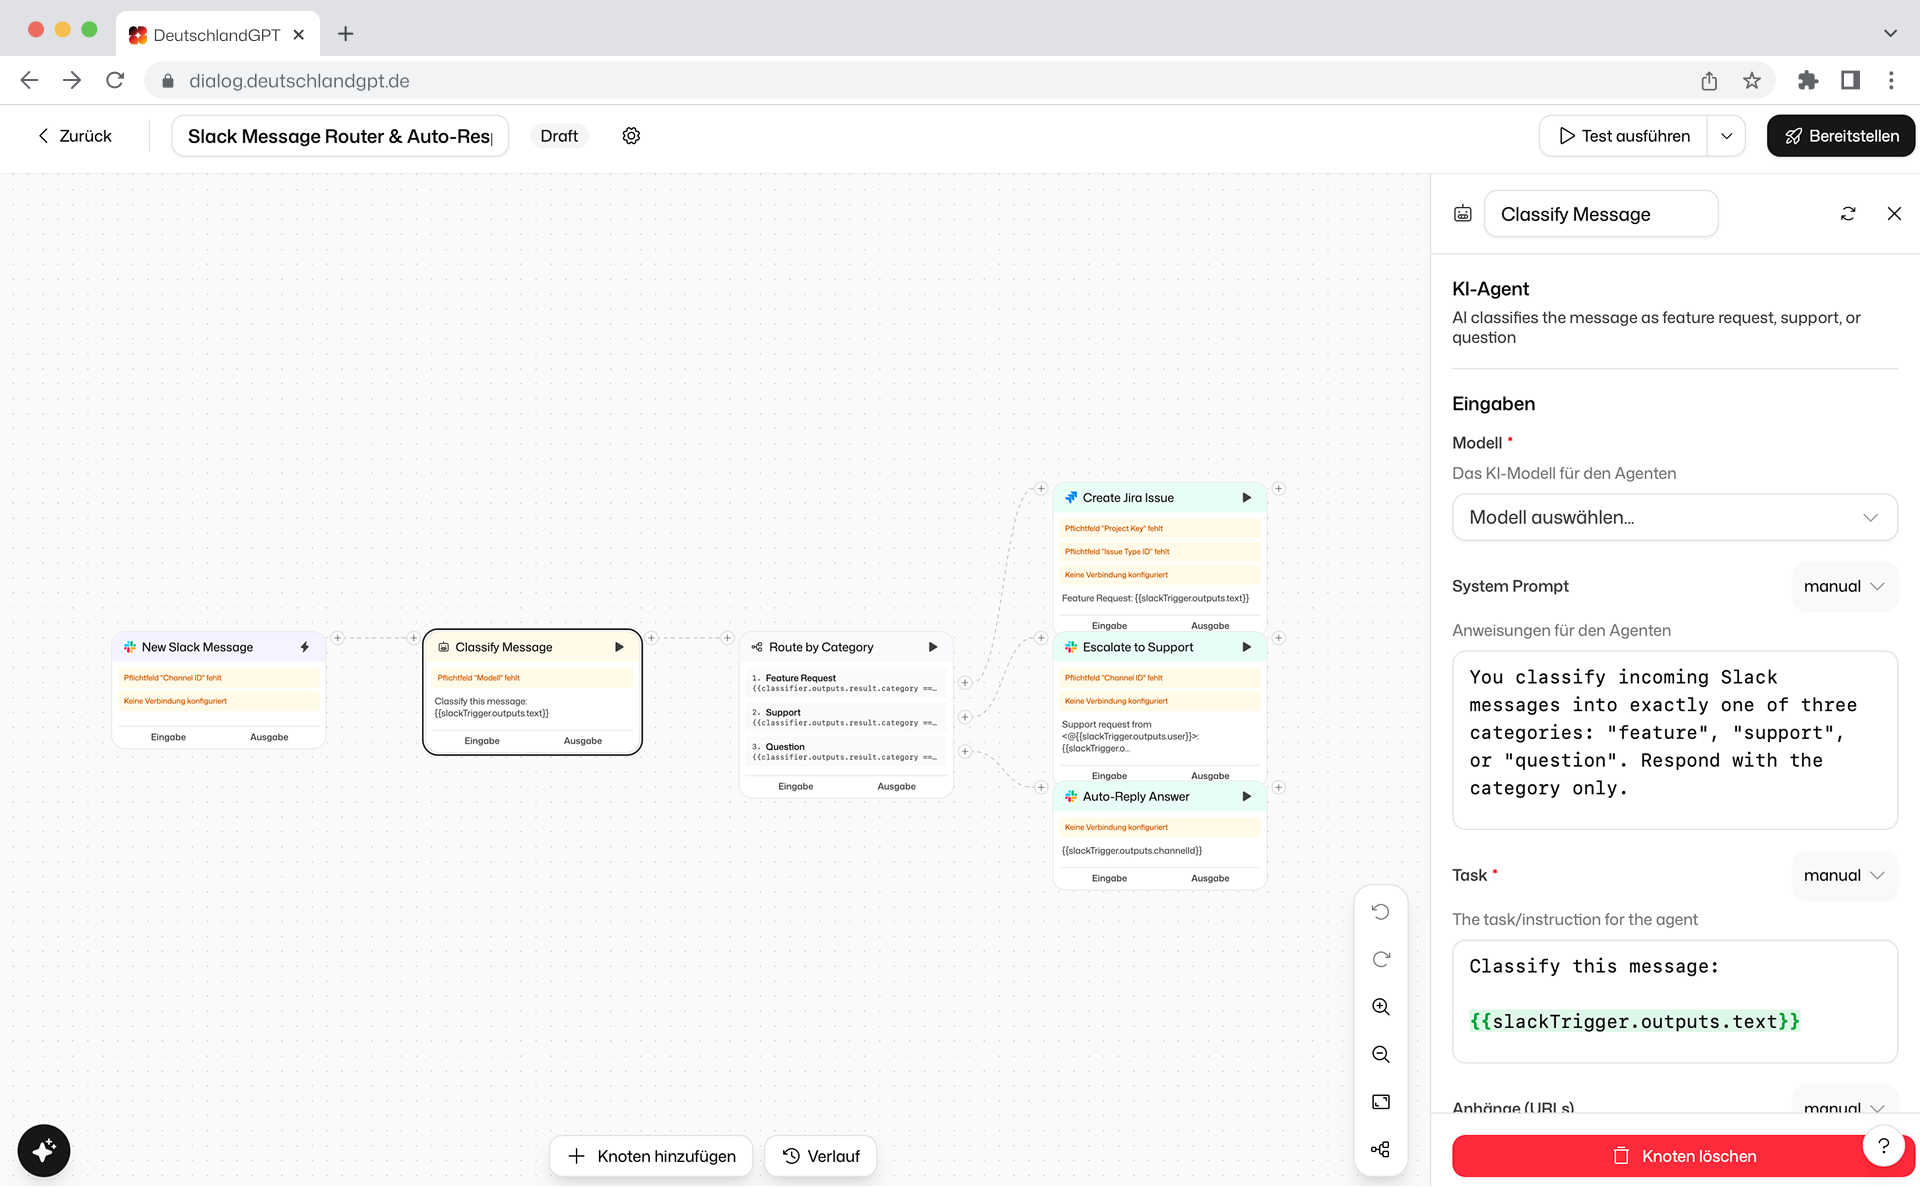Add node on New Slack Message output
Screen dimensions: 1920x1187
(x=338, y=638)
